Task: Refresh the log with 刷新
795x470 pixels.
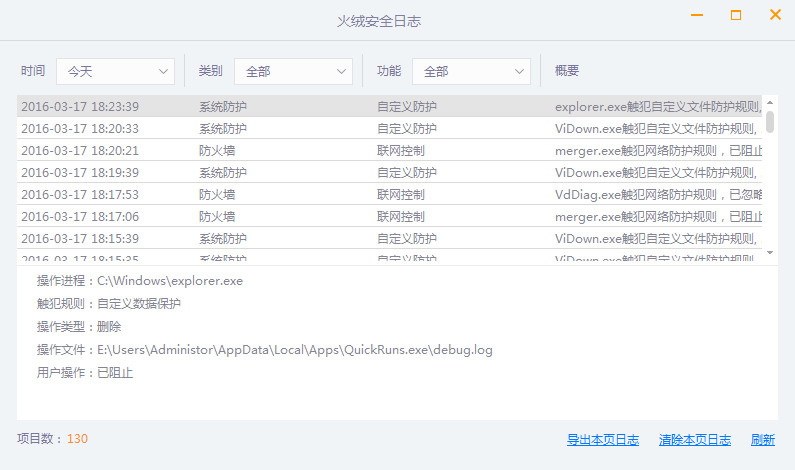Action: (763, 439)
